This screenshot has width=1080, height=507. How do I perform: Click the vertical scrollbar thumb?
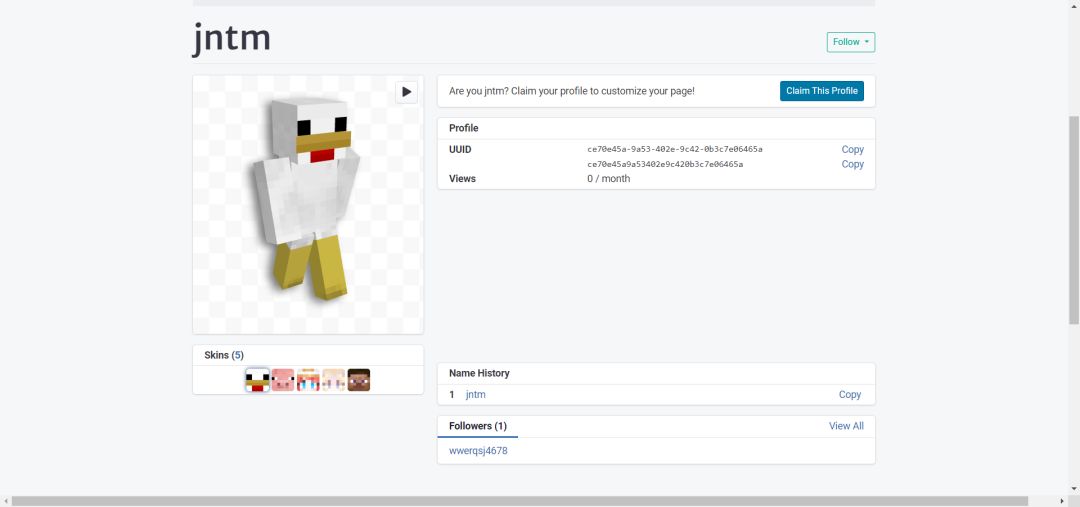tap(1074, 220)
